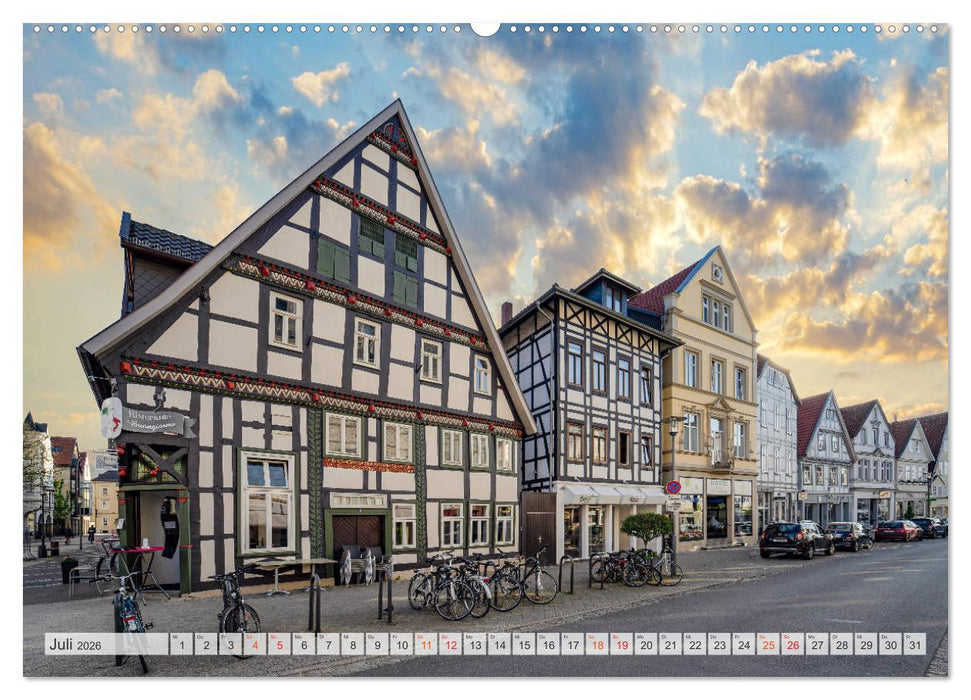
Task: Click the green shutters in the gable
Action: (x=335, y=260)
